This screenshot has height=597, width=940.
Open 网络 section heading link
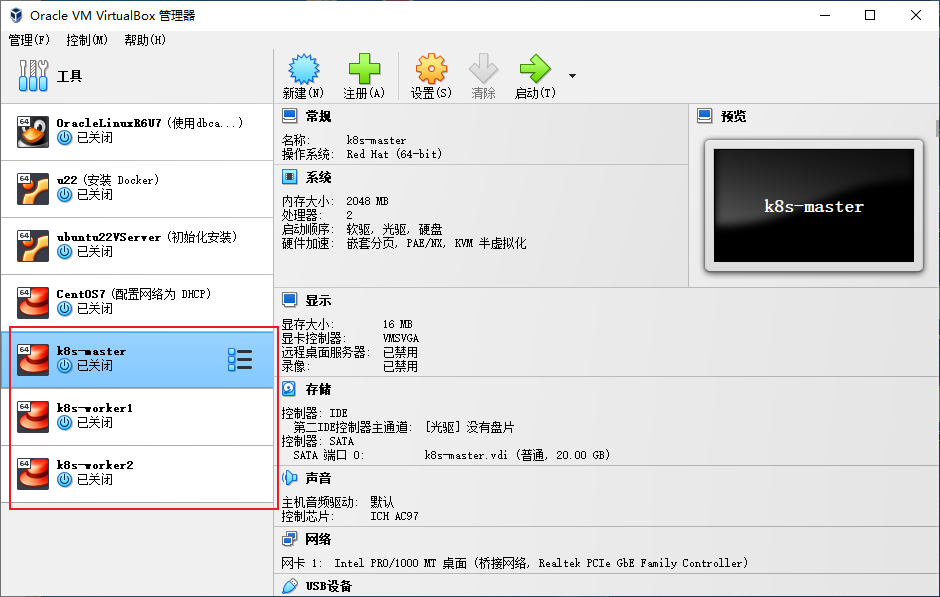(318, 539)
